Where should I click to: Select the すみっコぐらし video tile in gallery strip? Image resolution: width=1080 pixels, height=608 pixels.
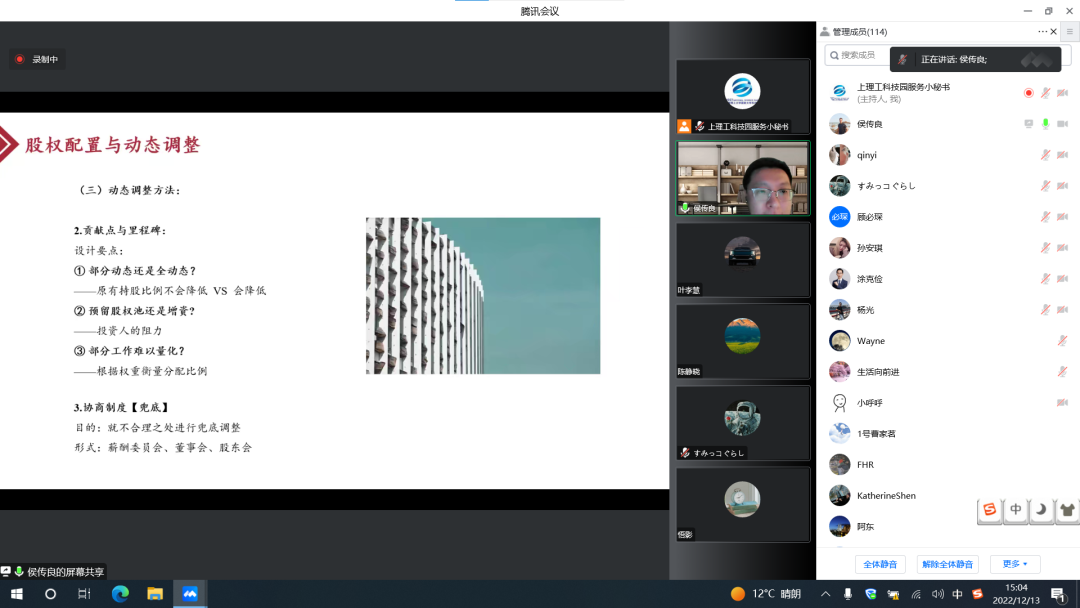(742, 423)
